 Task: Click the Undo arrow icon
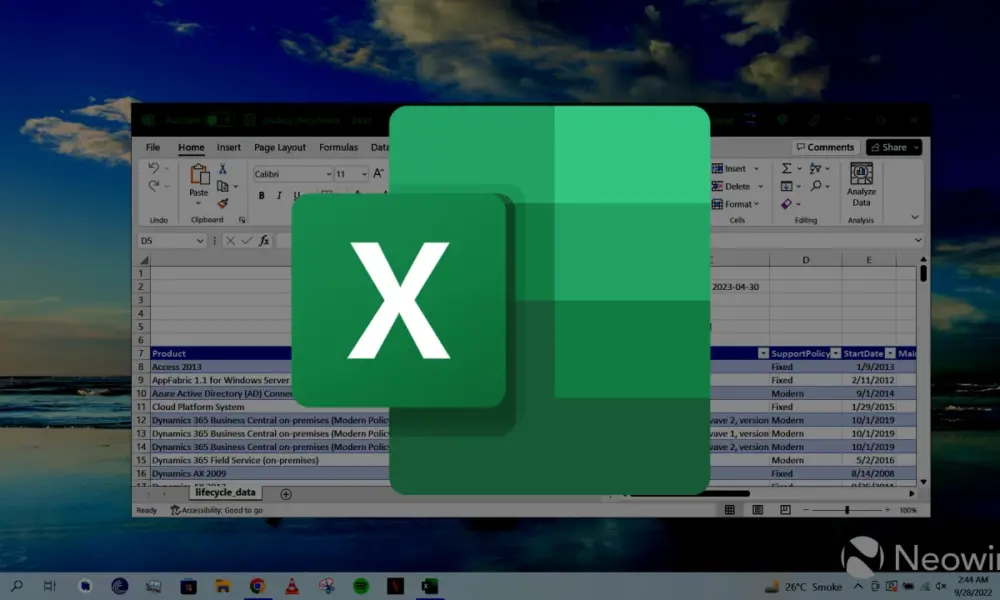pyautogui.click(x=153, y=168)
